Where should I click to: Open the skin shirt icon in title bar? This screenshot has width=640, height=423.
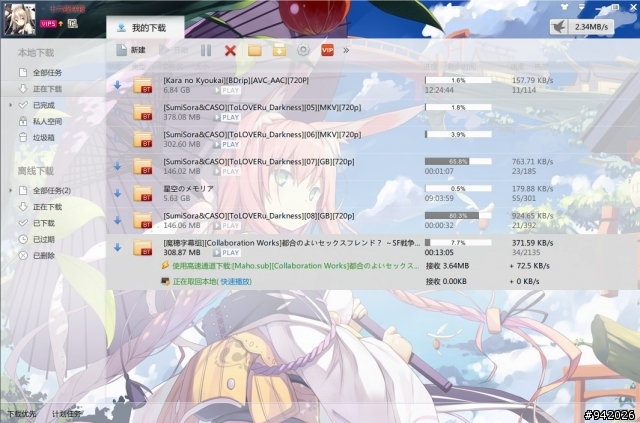(x=564, y=7)
